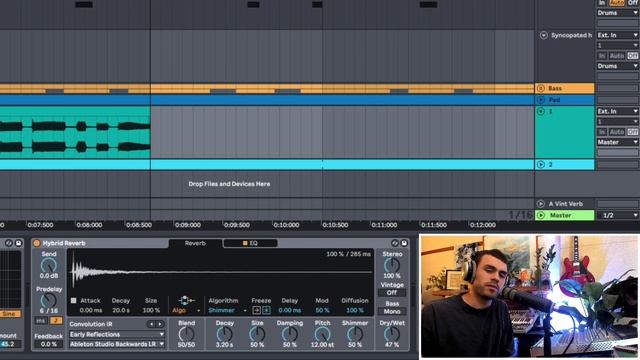
Task: Click the Mod 50 % value
Action: pos(322,310)
